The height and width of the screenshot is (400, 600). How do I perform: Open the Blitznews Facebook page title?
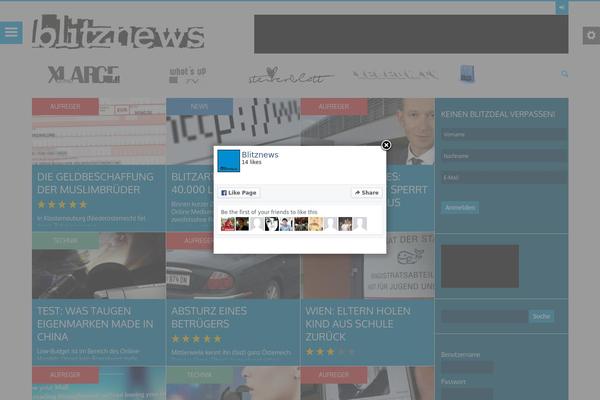coord(260,155)
